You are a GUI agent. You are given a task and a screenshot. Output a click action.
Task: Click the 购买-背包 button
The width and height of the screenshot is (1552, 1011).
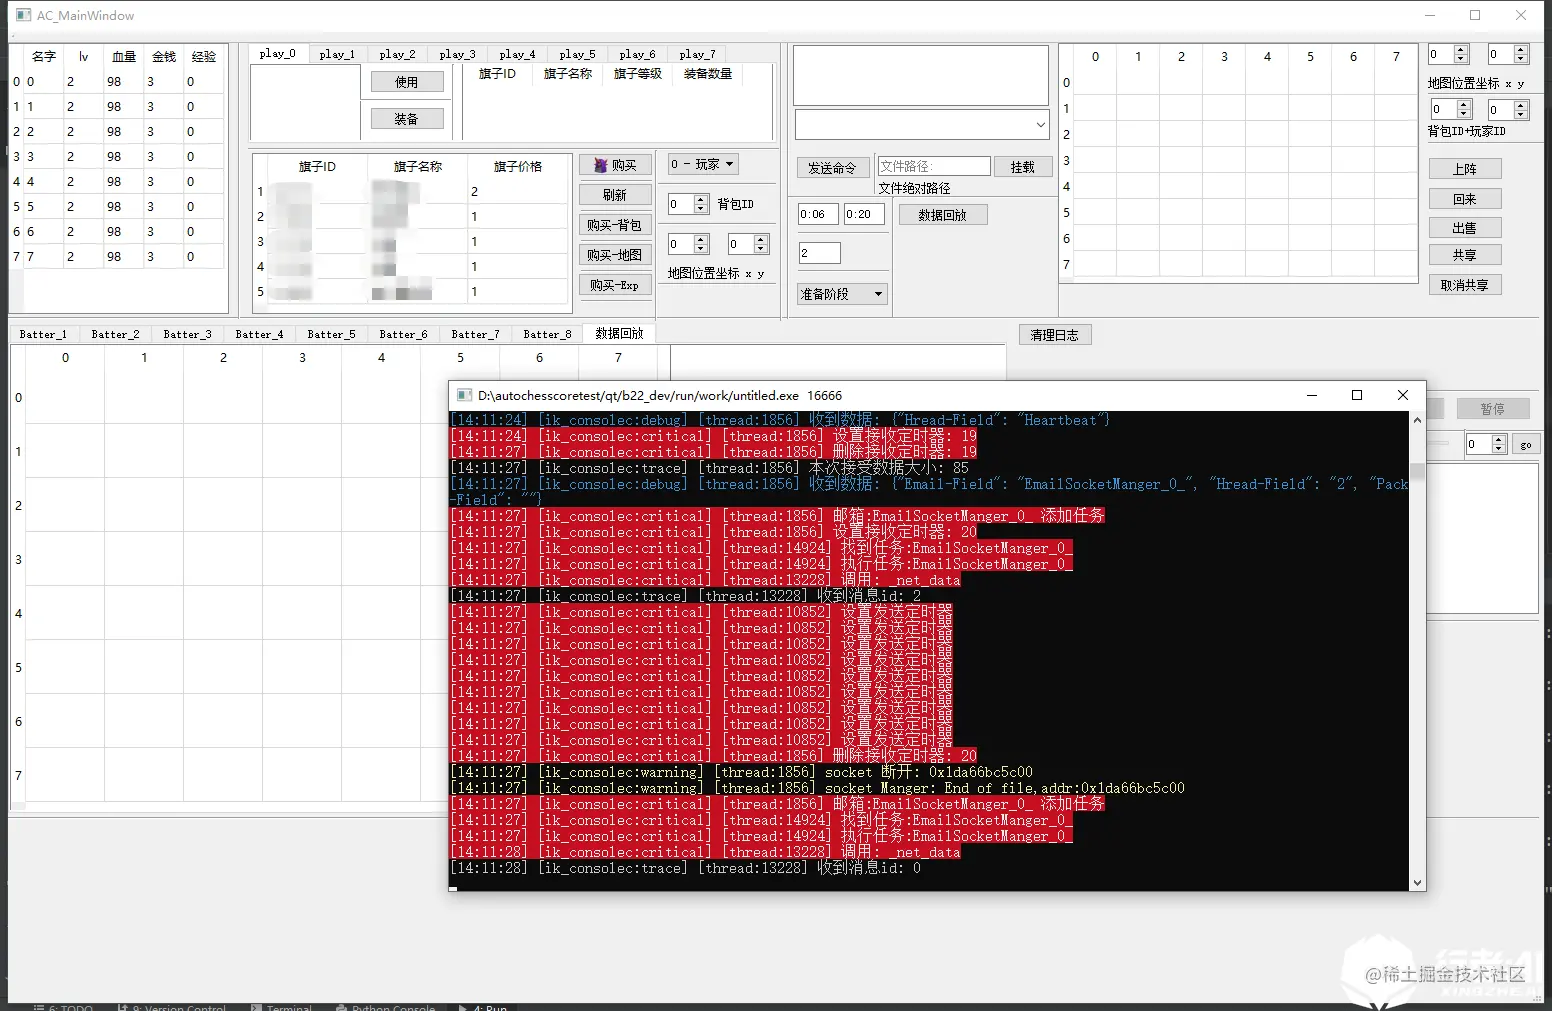[615, 225]
